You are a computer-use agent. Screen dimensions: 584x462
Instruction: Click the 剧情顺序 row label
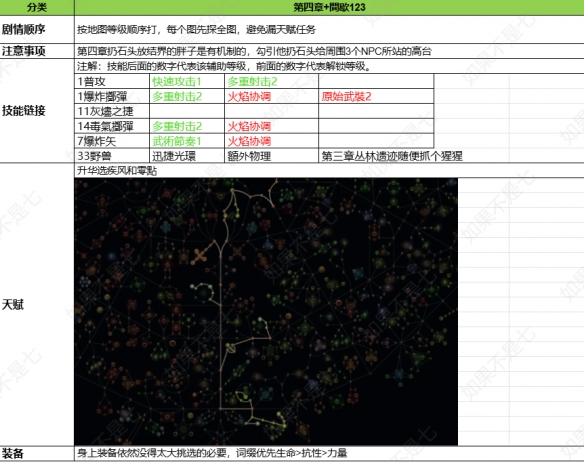click(x=37, y=29)
